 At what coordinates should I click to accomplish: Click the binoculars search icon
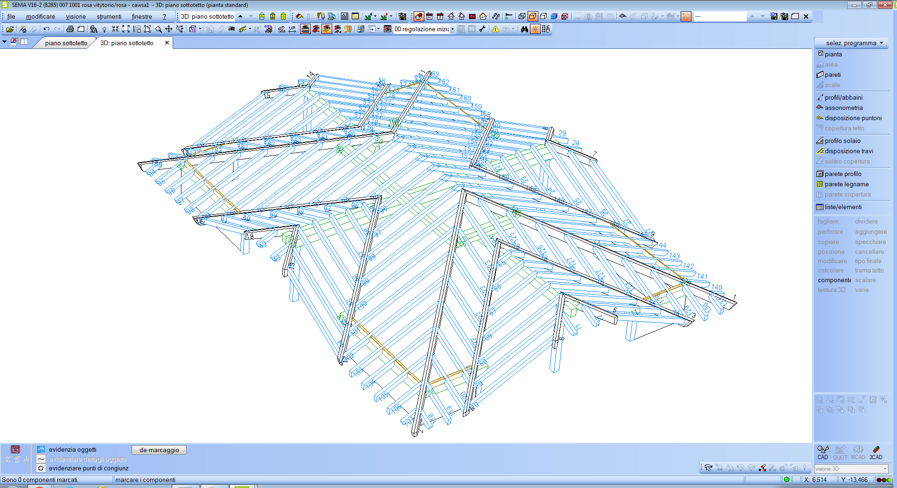[524, 29]
